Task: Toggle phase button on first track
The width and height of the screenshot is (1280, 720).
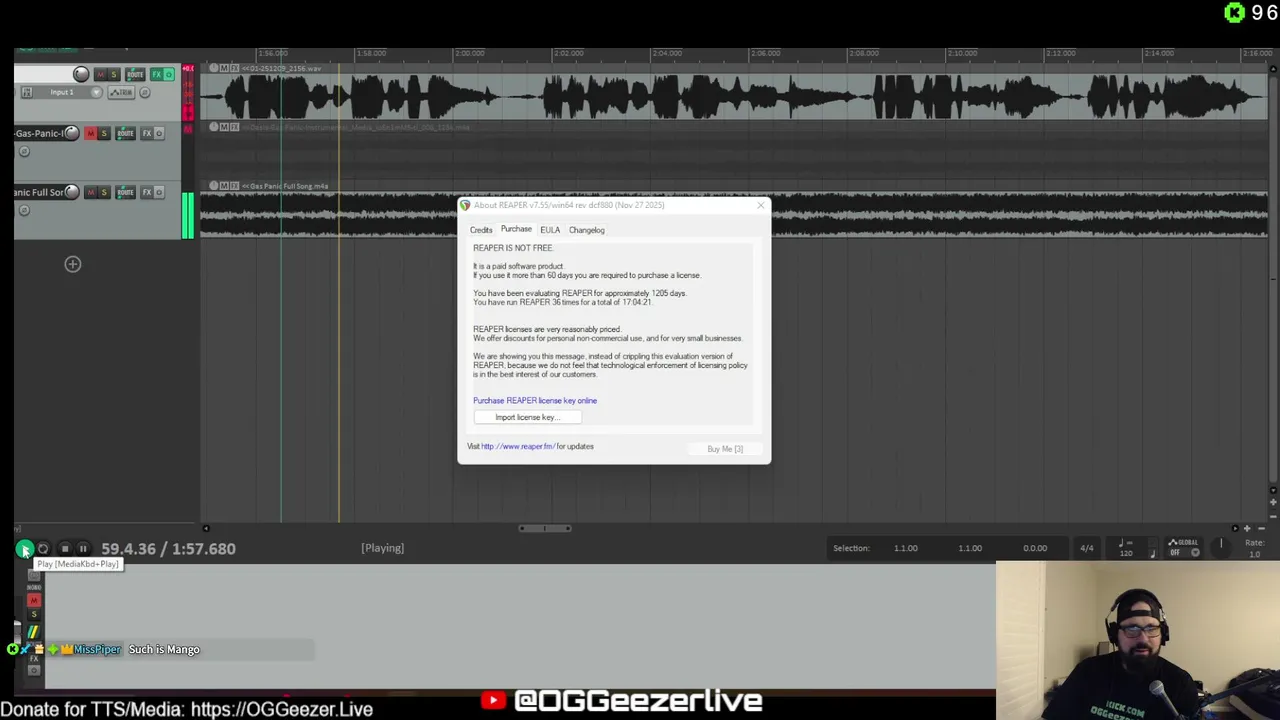Action: click(x=146, y=92)
